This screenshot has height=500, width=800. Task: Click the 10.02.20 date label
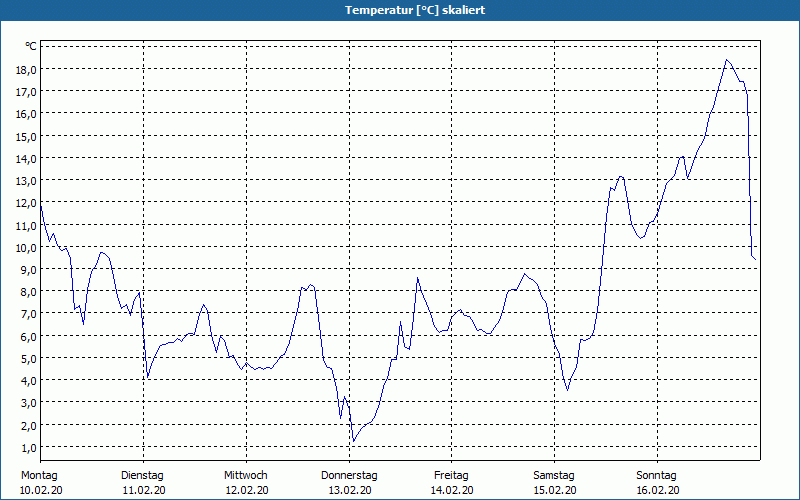pos(40,490)
